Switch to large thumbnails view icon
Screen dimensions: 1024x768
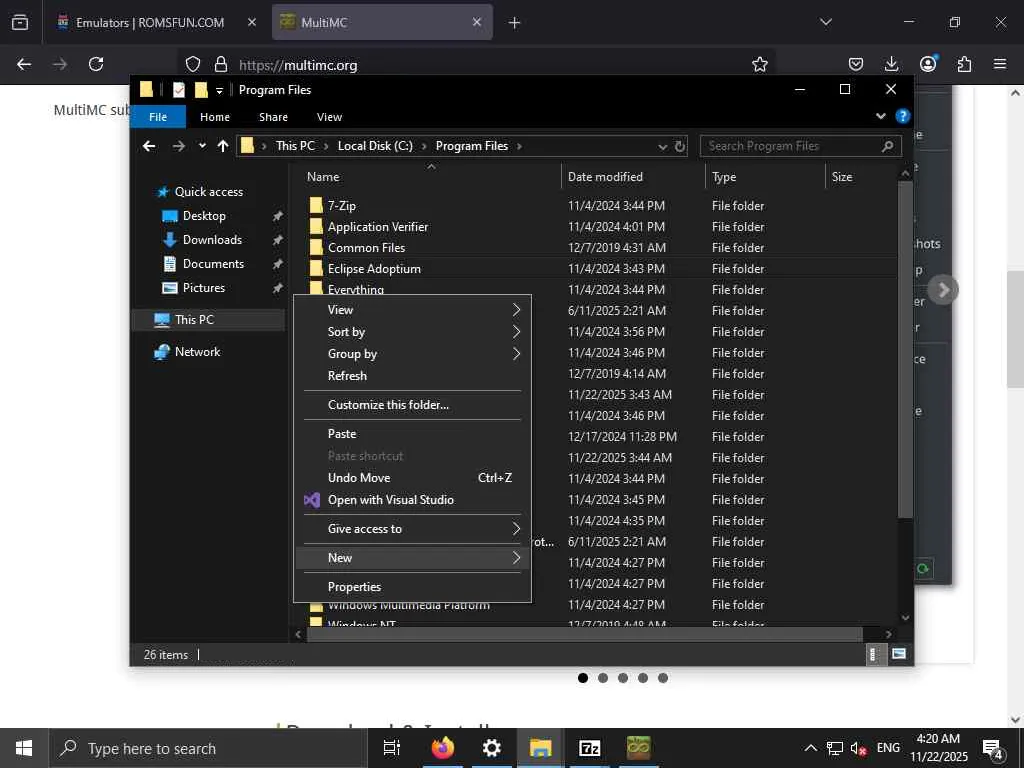click(899, 654)
